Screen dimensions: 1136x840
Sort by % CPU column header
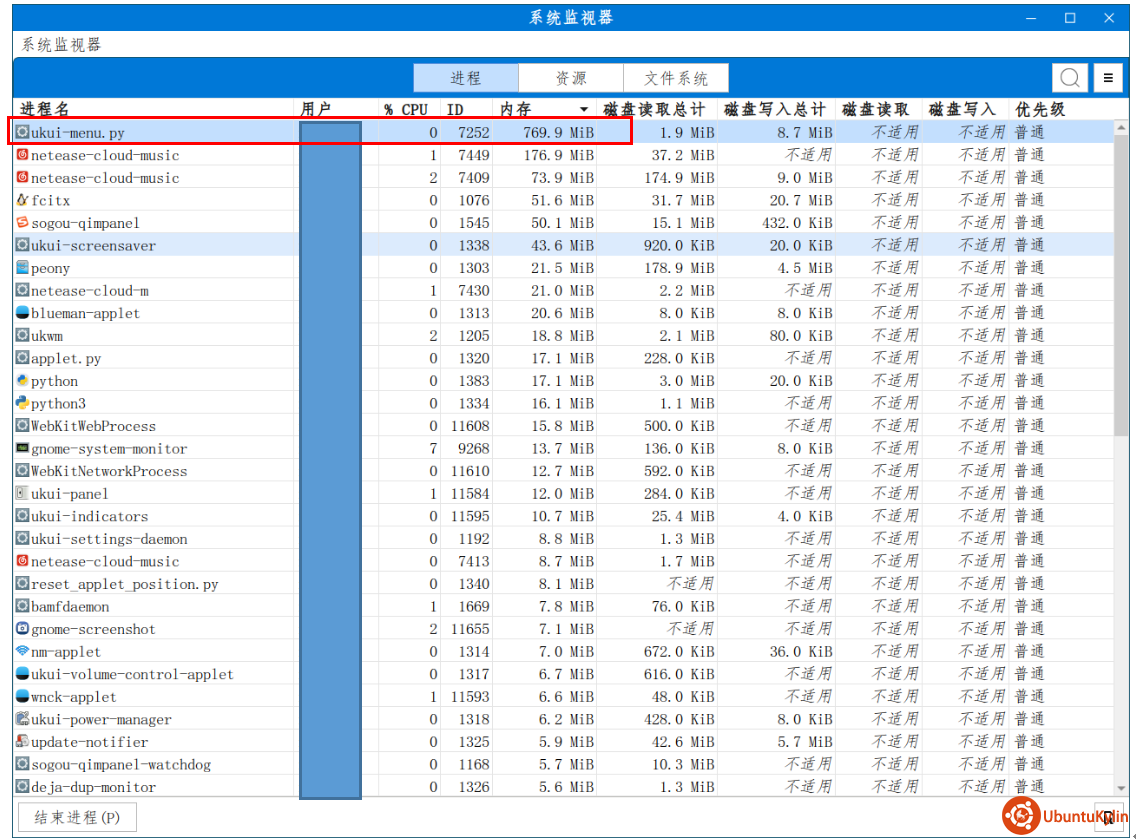click(409, 109)
